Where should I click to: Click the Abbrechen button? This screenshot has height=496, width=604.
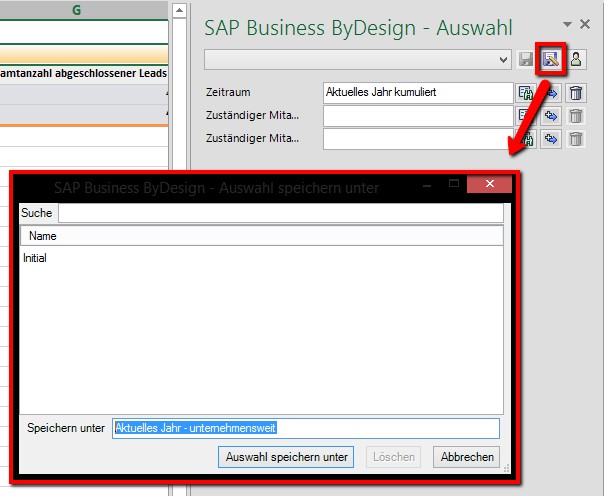coord(465,457)
